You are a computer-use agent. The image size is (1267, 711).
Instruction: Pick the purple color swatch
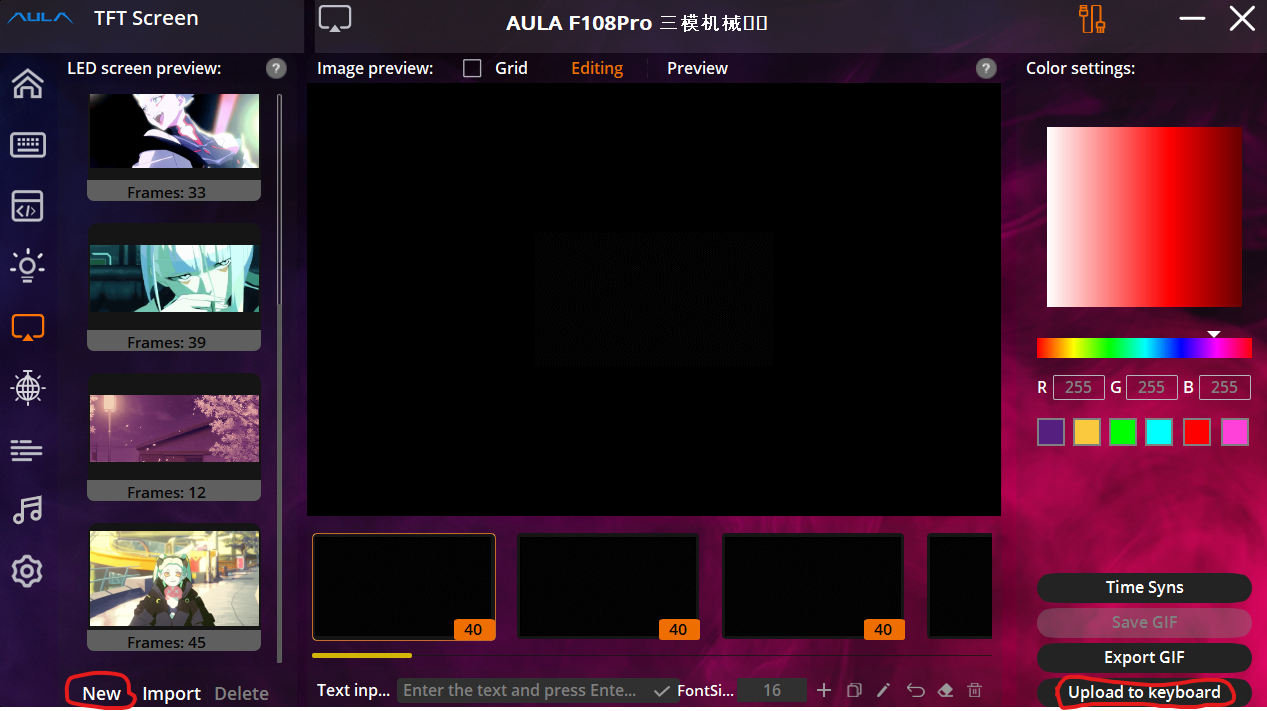tap(1051, 432)
